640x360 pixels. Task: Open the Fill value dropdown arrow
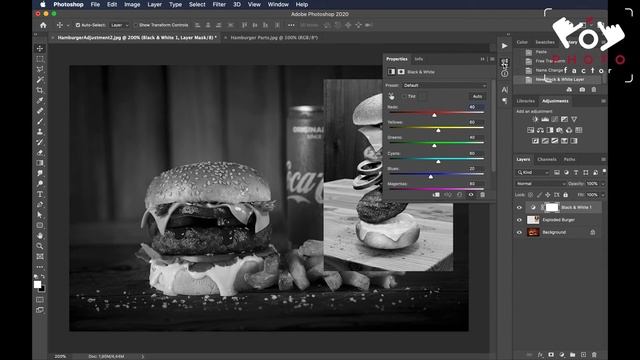(602, 195)
